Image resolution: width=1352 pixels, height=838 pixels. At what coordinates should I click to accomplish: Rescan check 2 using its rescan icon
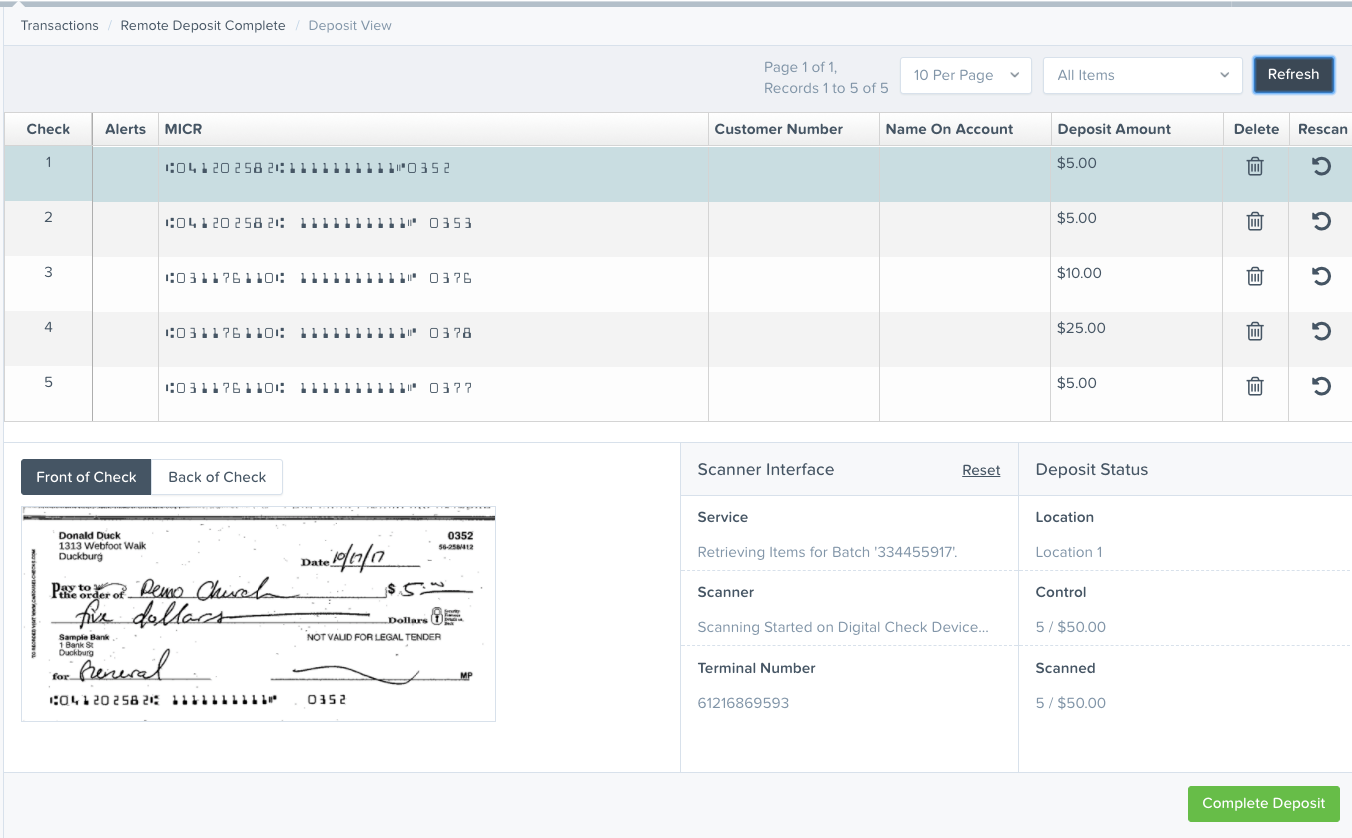click(1321, 221)
